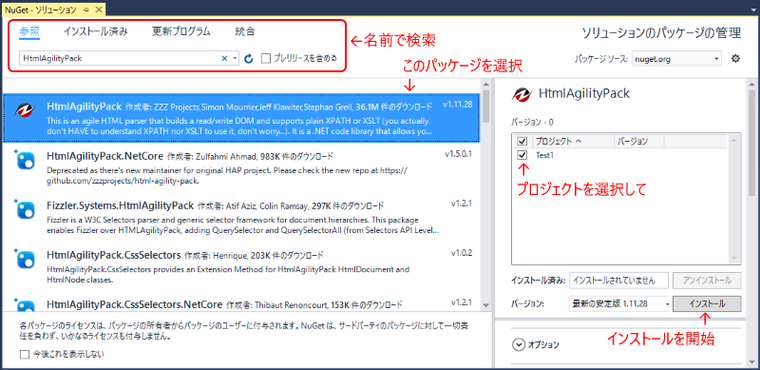Click the v1.0.2 version label
The height and width of the screenshot is (370, 760).
(x=461, y=253)
